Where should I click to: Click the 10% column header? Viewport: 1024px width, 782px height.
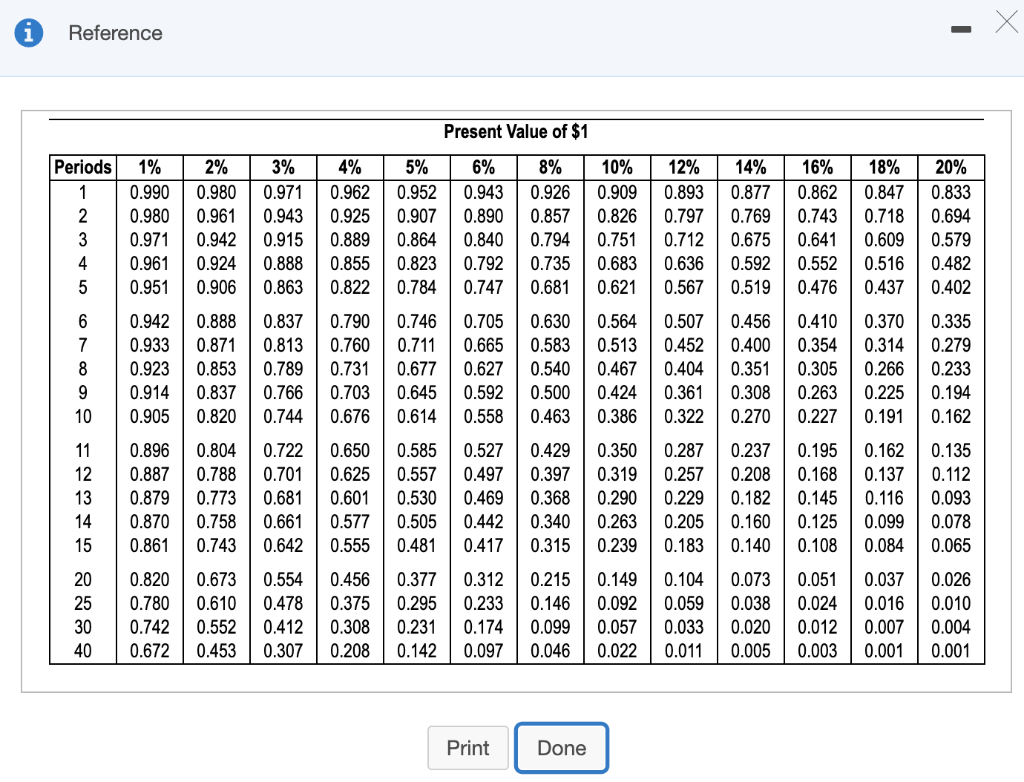tap(617, 167)
